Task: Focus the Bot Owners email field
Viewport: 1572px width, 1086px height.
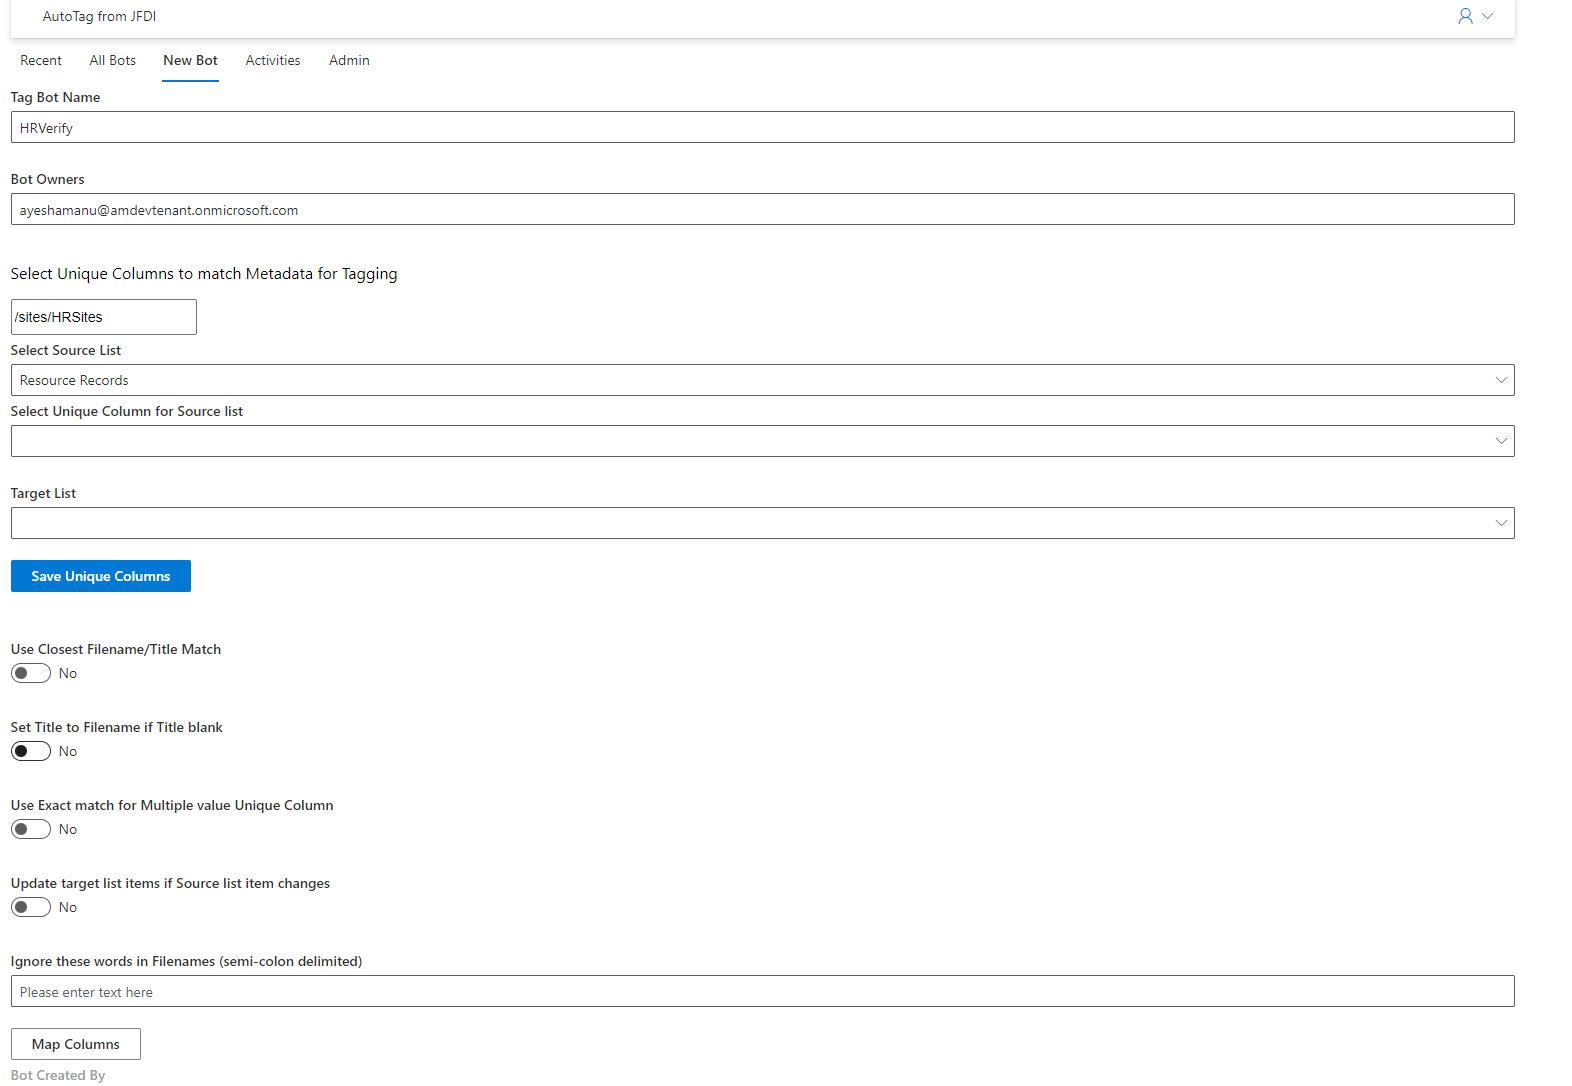Action: (x=762, y=209)
